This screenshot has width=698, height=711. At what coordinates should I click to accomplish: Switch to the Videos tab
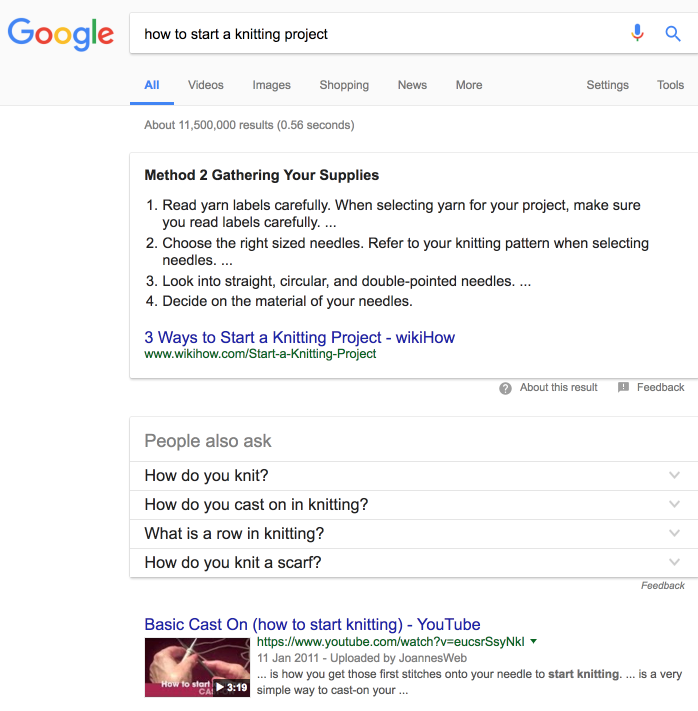[205, 85]
